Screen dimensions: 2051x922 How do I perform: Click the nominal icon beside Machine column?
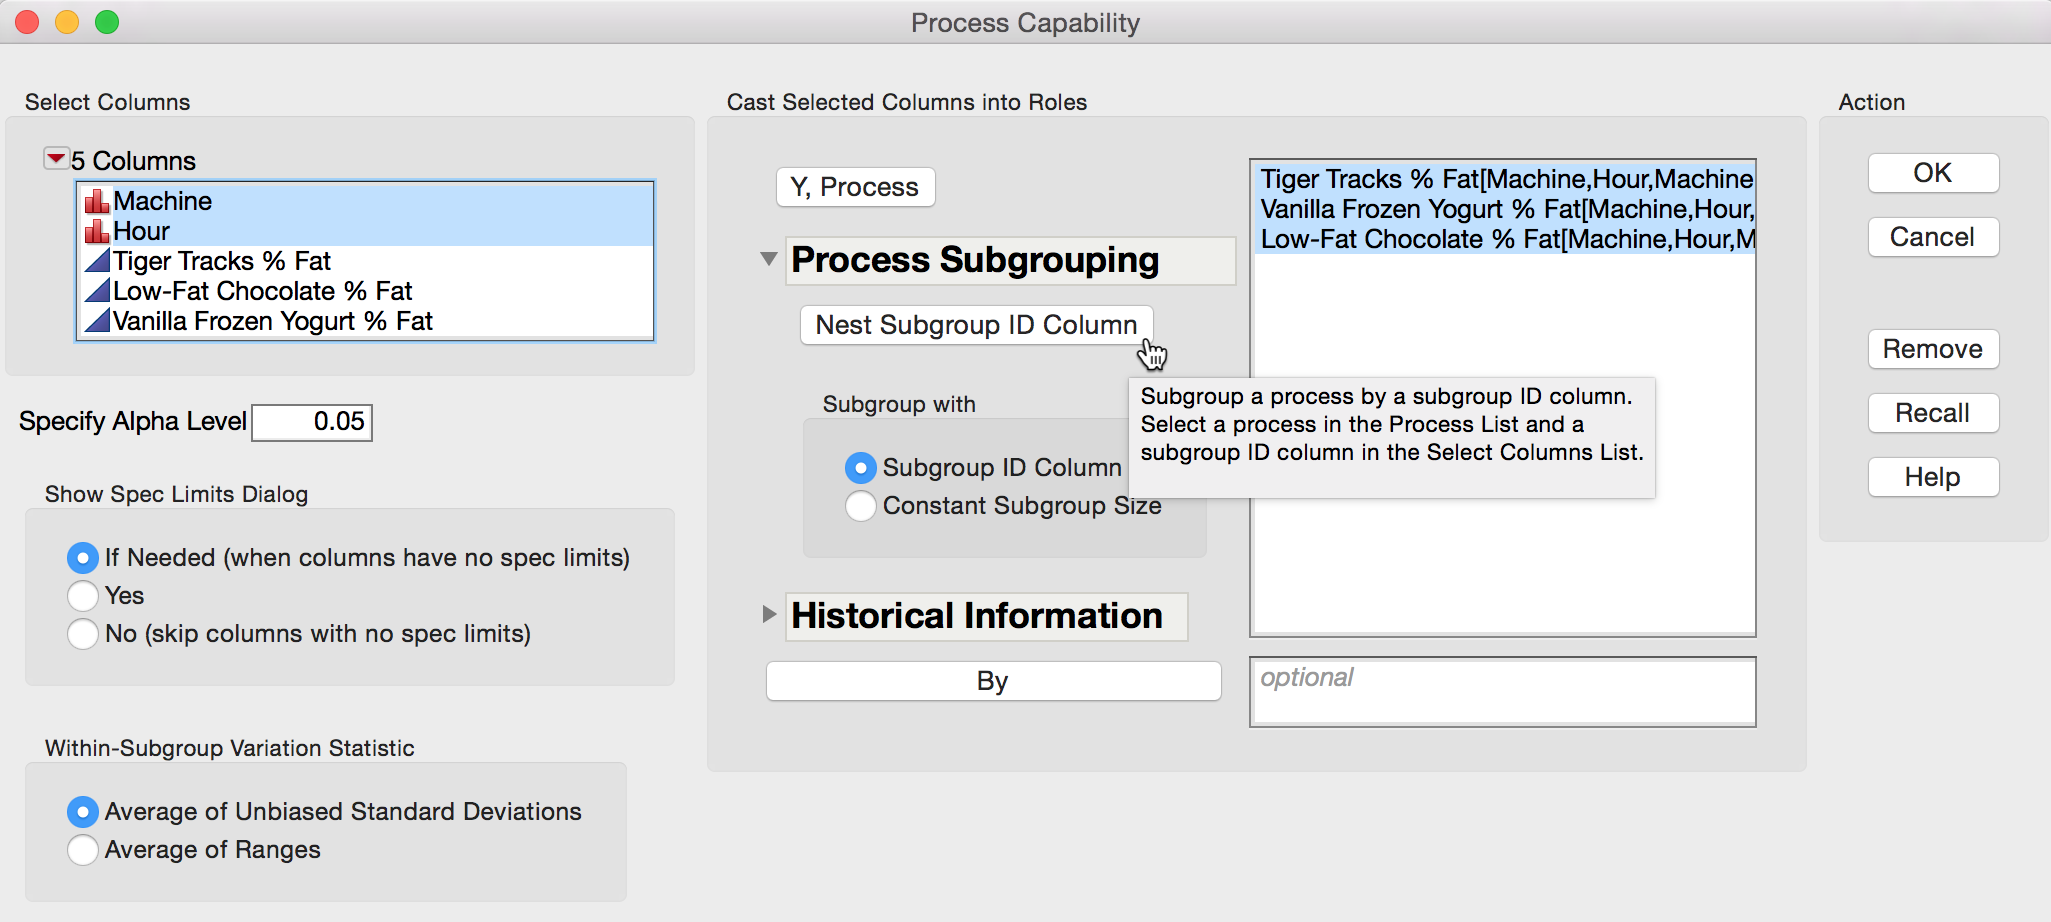pyautogui.click(x=97, y=201)
